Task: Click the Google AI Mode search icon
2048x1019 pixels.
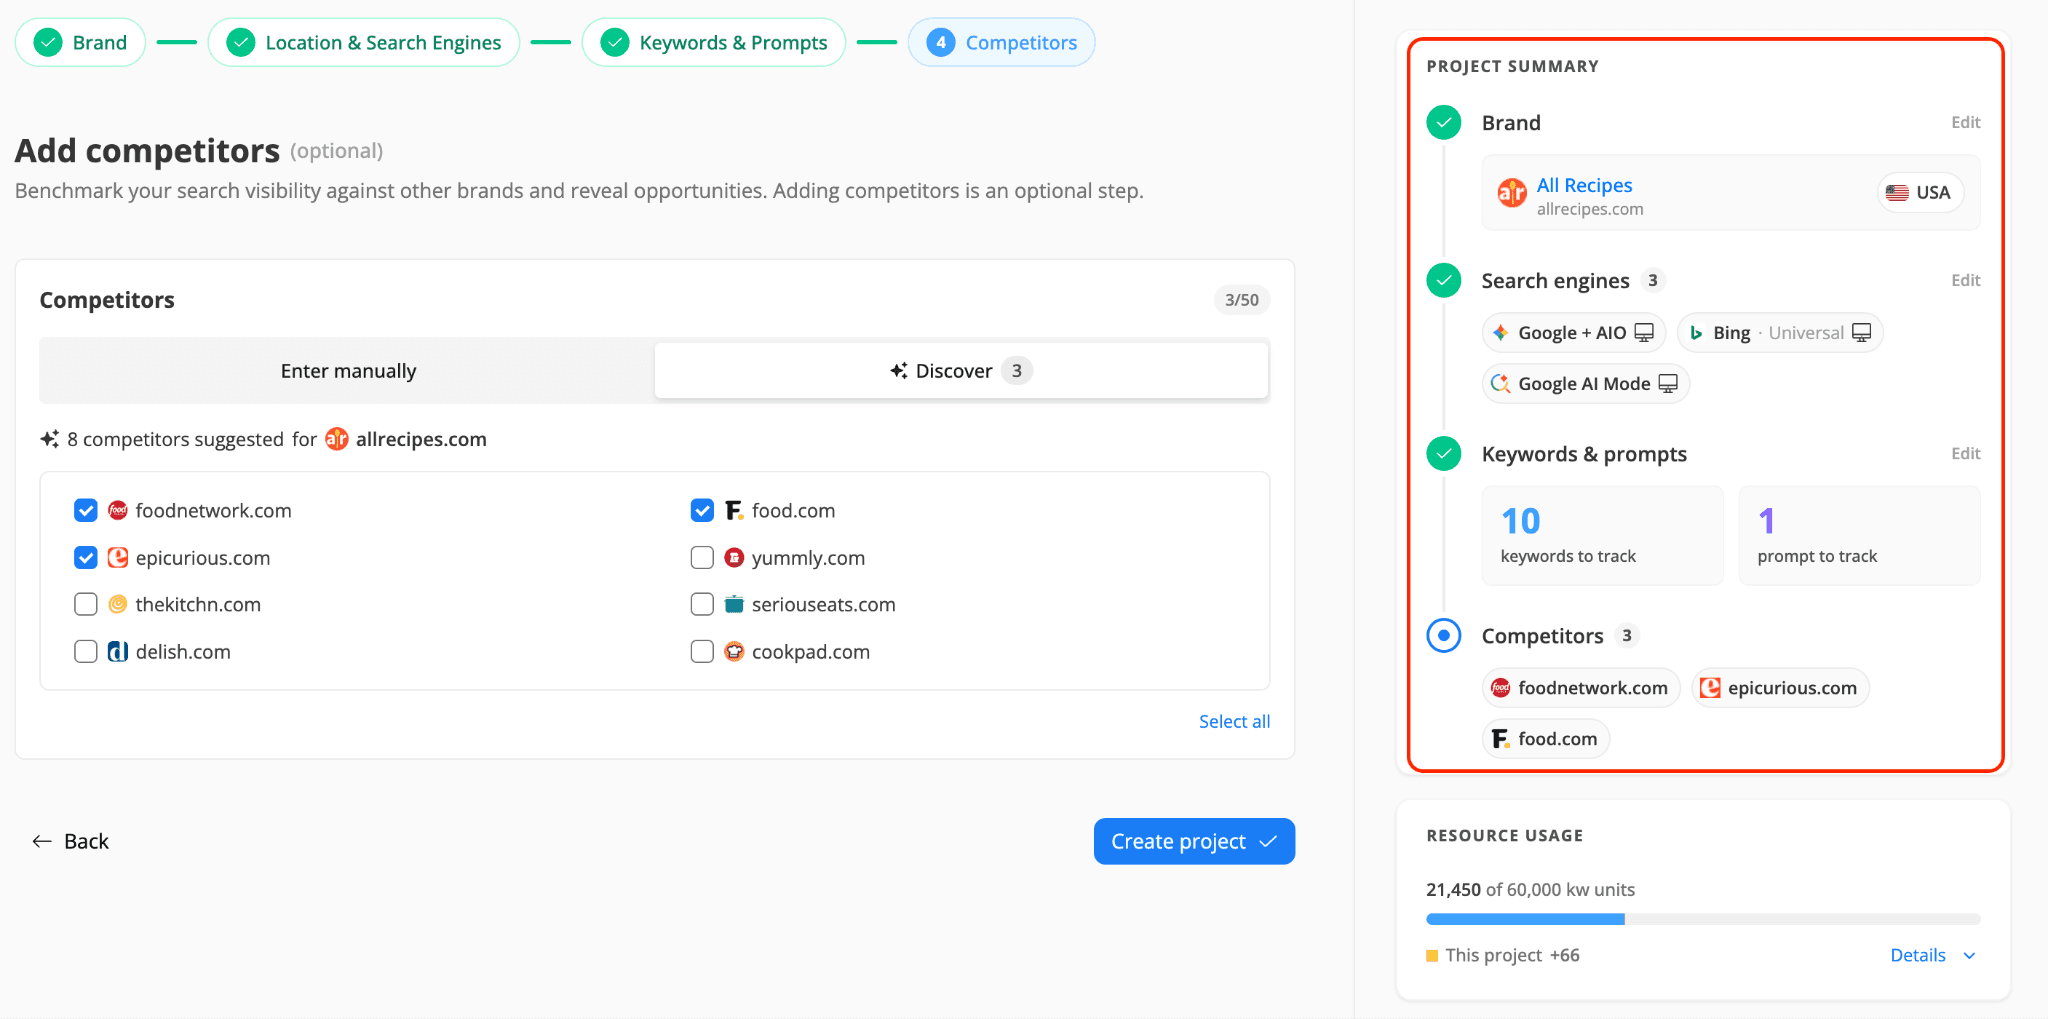Action: [1501, 384]
